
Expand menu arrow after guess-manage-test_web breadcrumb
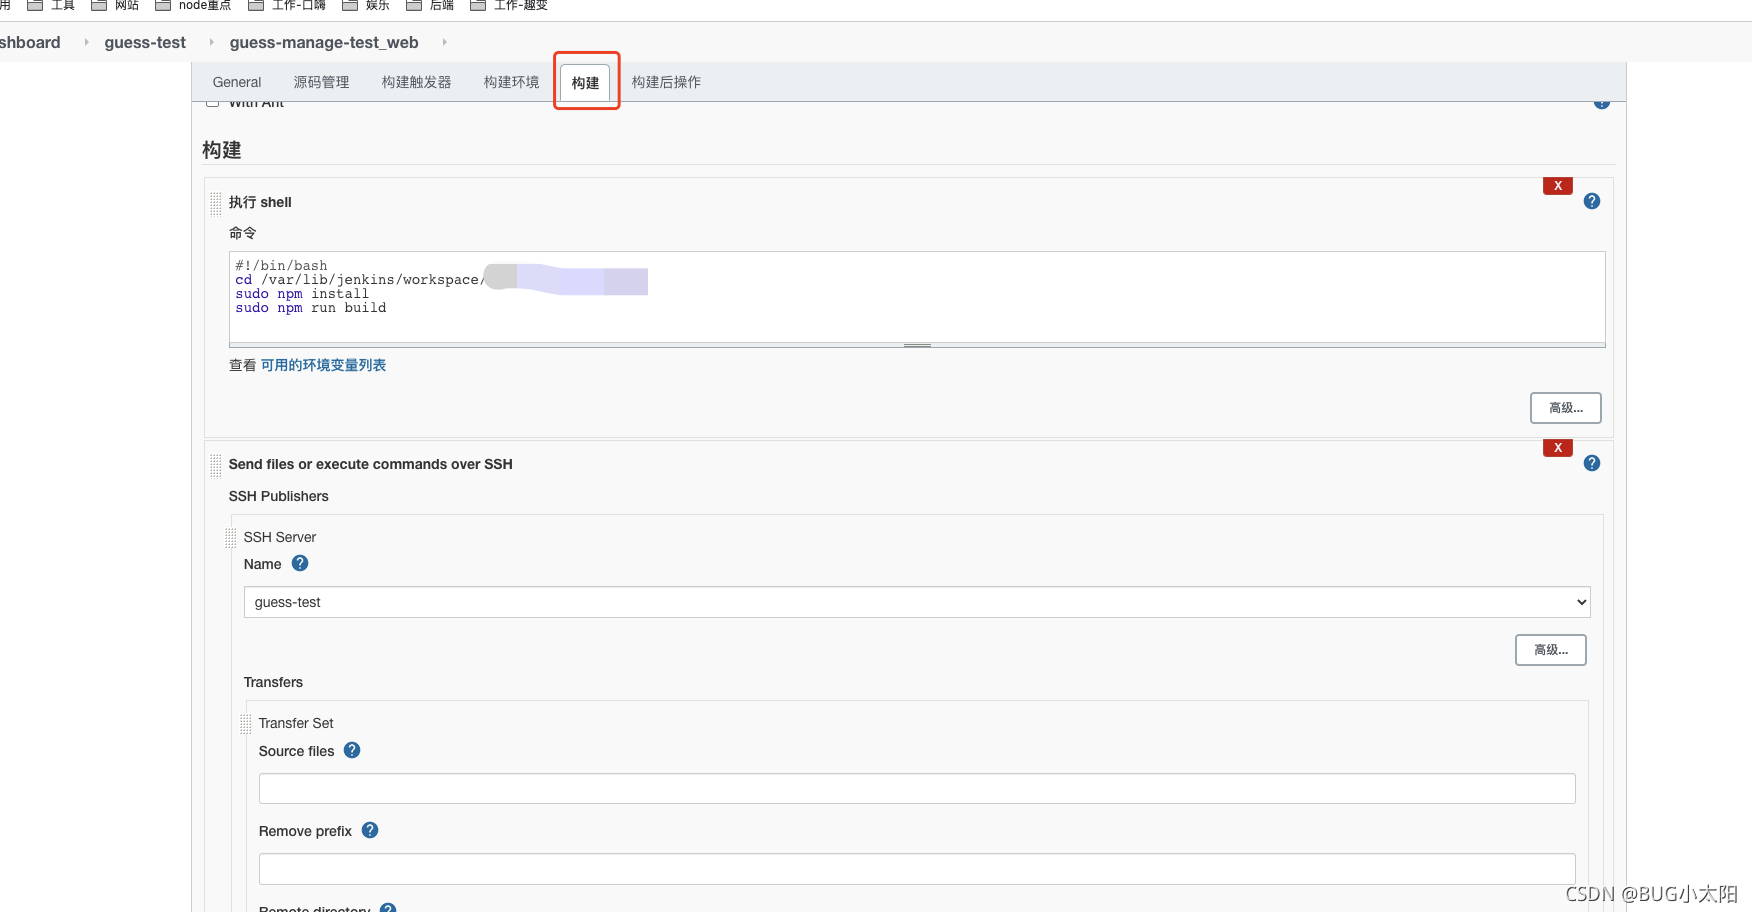click(444, 42)
